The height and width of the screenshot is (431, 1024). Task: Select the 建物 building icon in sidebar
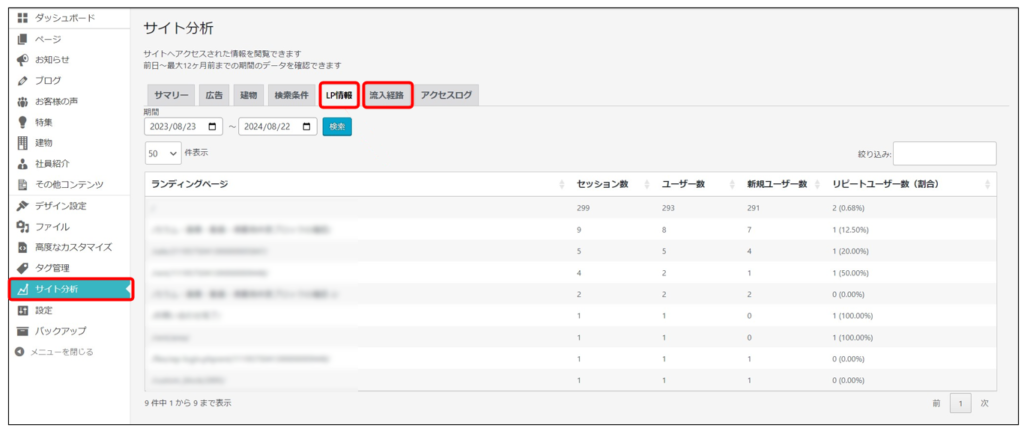point(22,143)
